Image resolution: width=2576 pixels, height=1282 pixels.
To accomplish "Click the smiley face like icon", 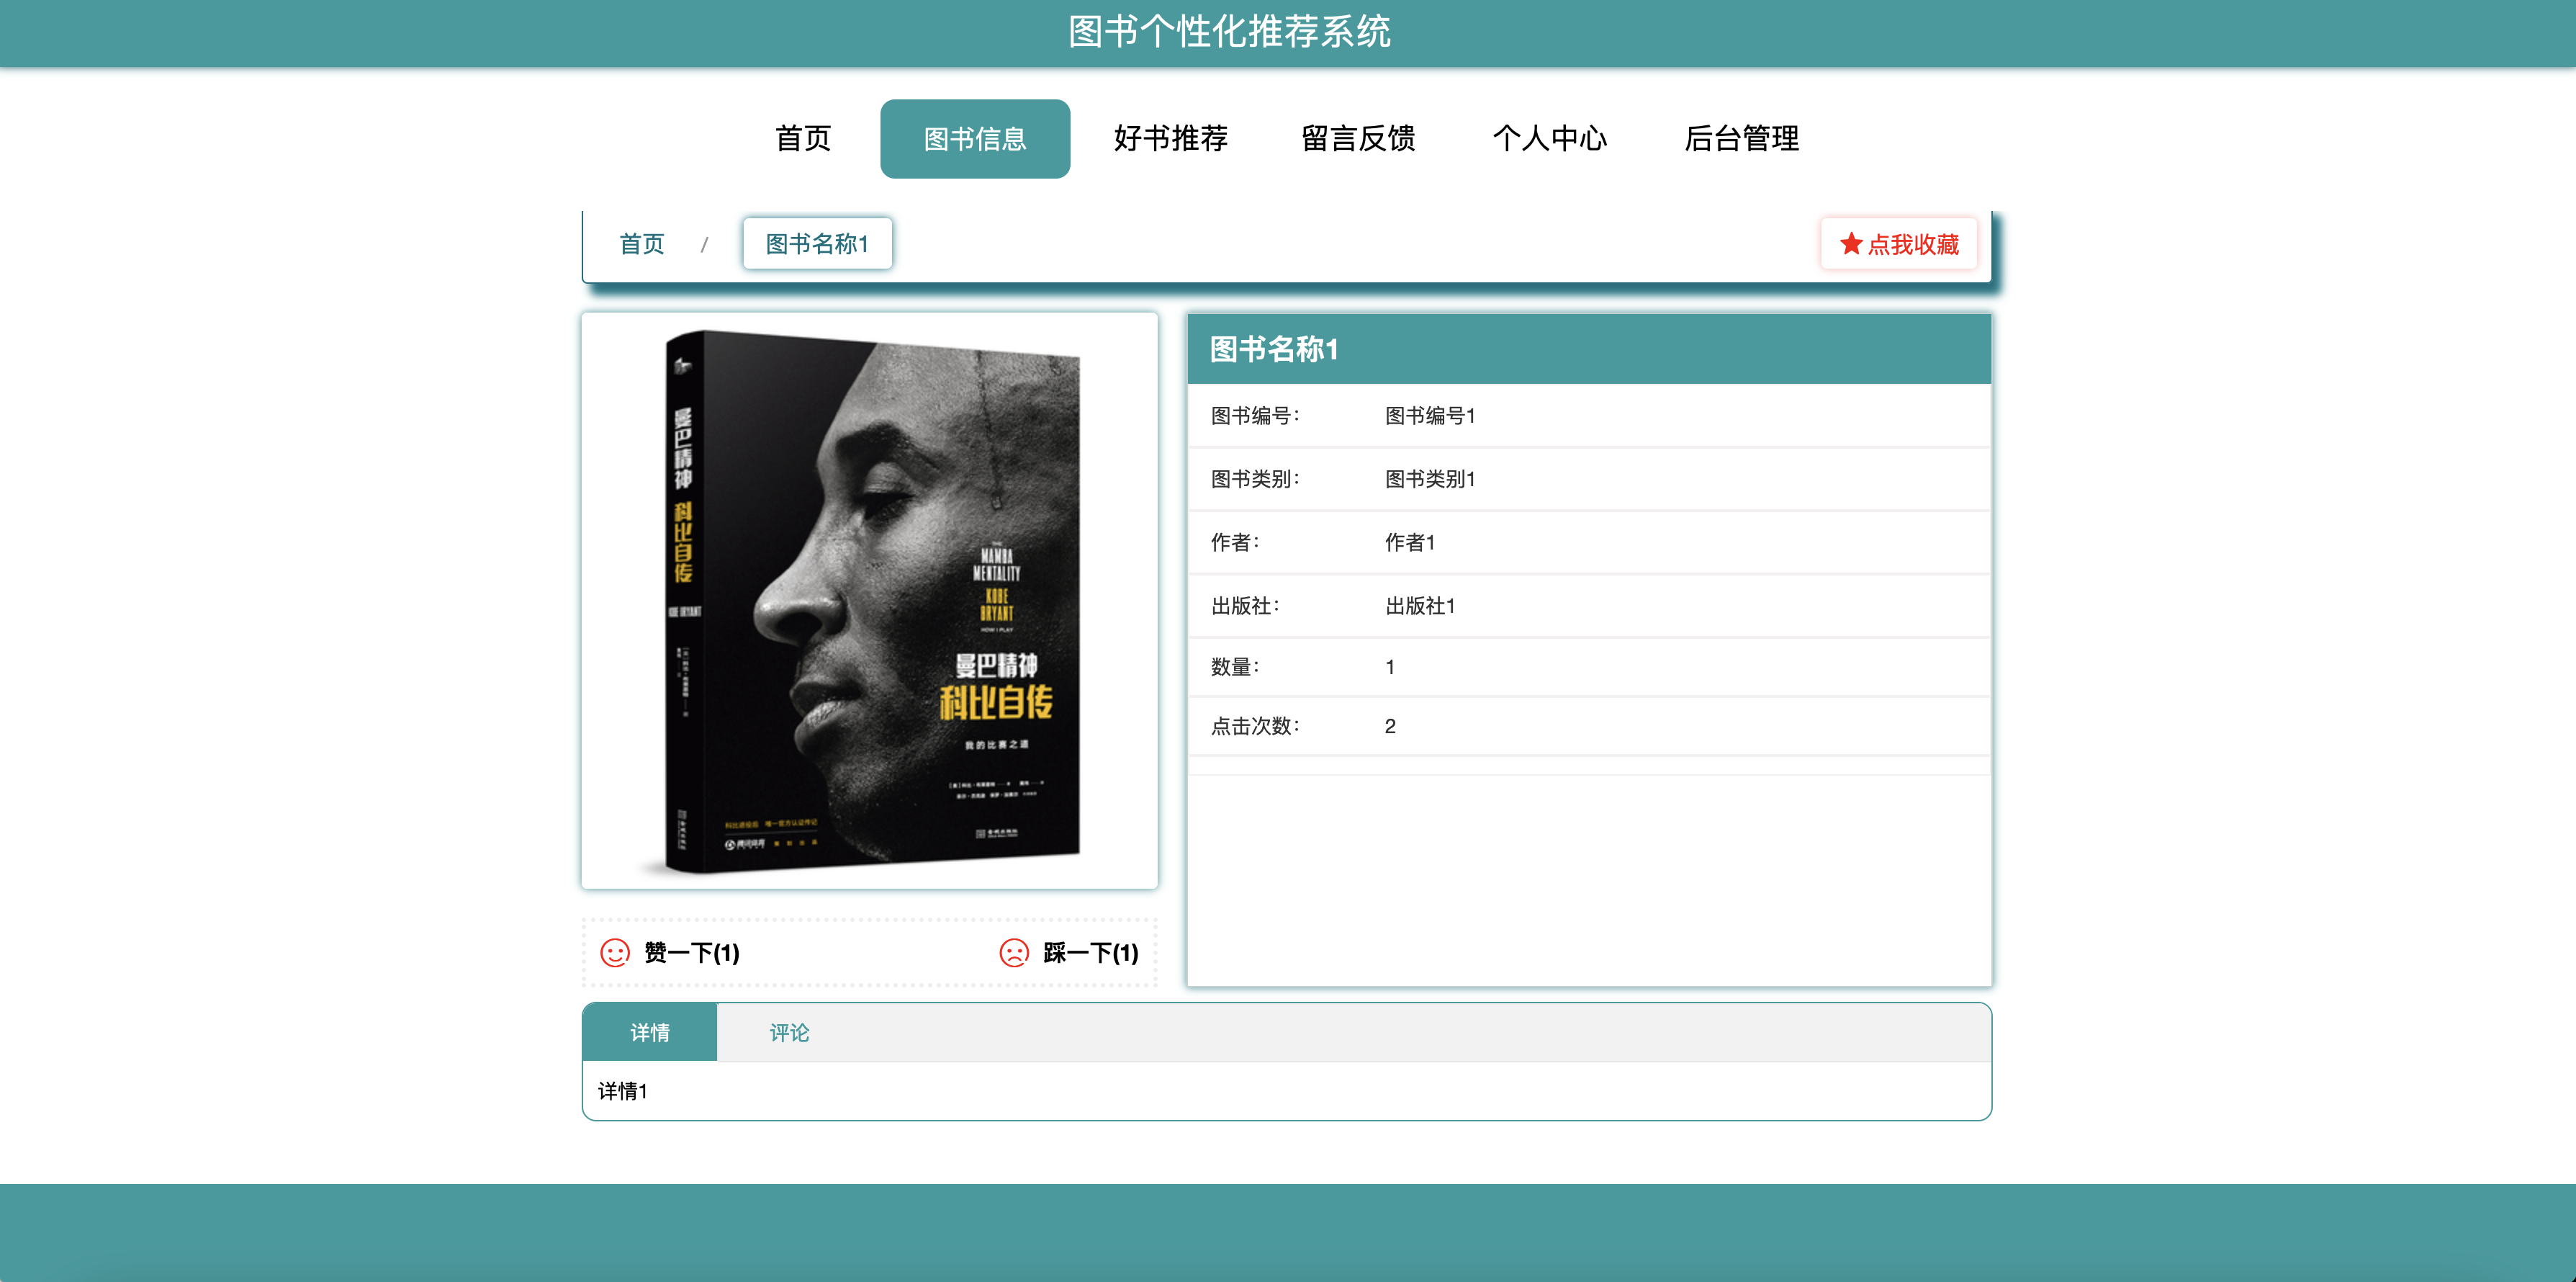I will coord(615,953).
